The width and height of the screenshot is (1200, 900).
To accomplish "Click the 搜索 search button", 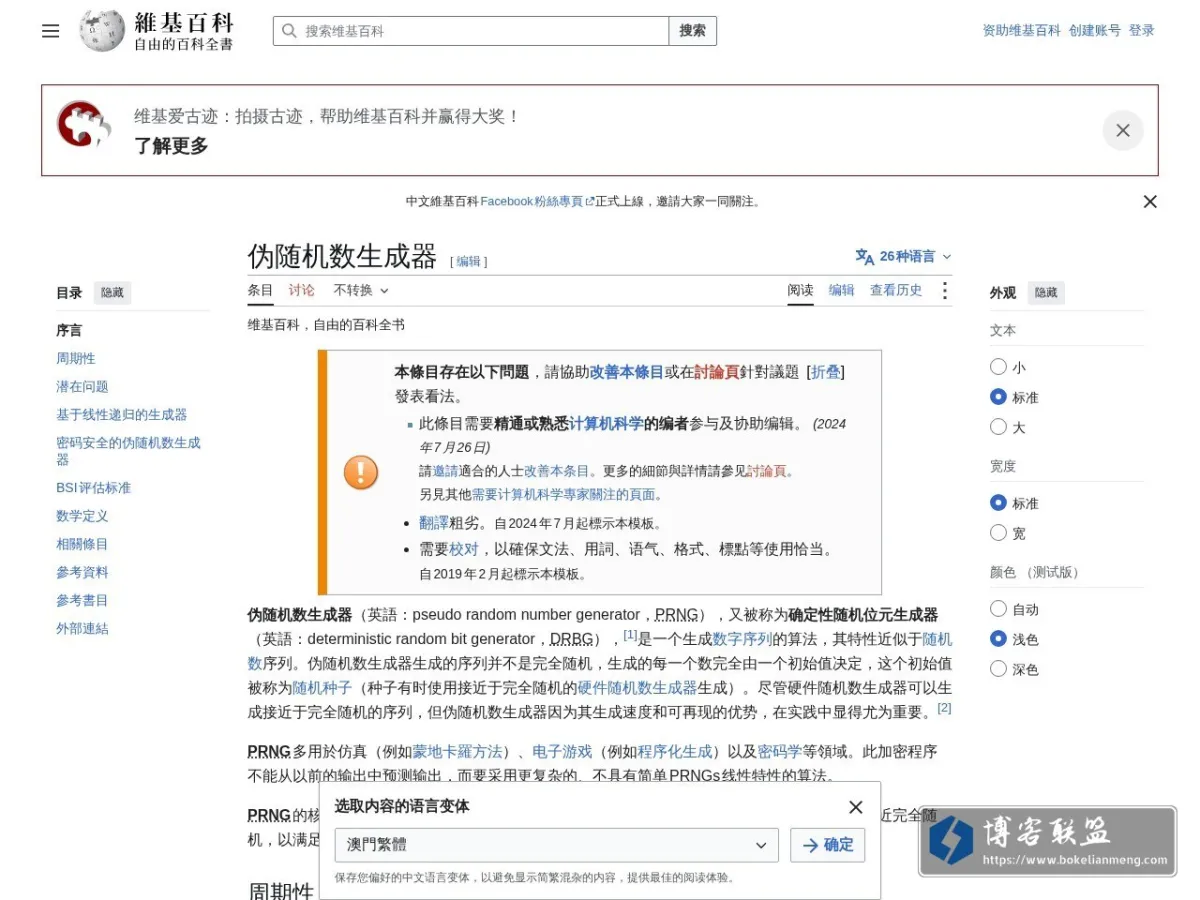I will click(692, 31).
